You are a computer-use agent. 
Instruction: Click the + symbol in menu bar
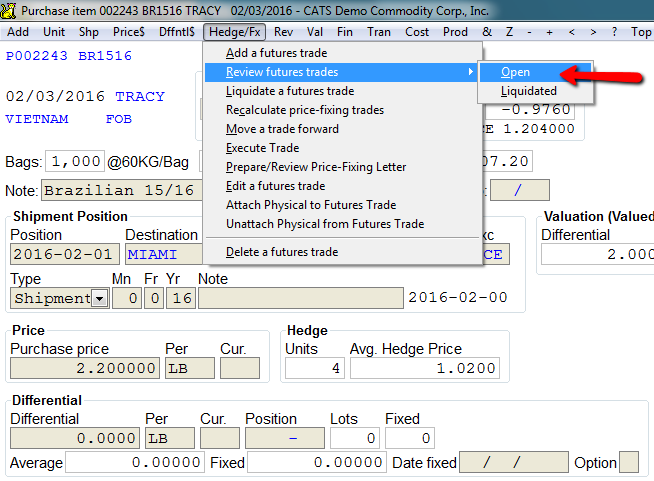(x=550, y=32)
